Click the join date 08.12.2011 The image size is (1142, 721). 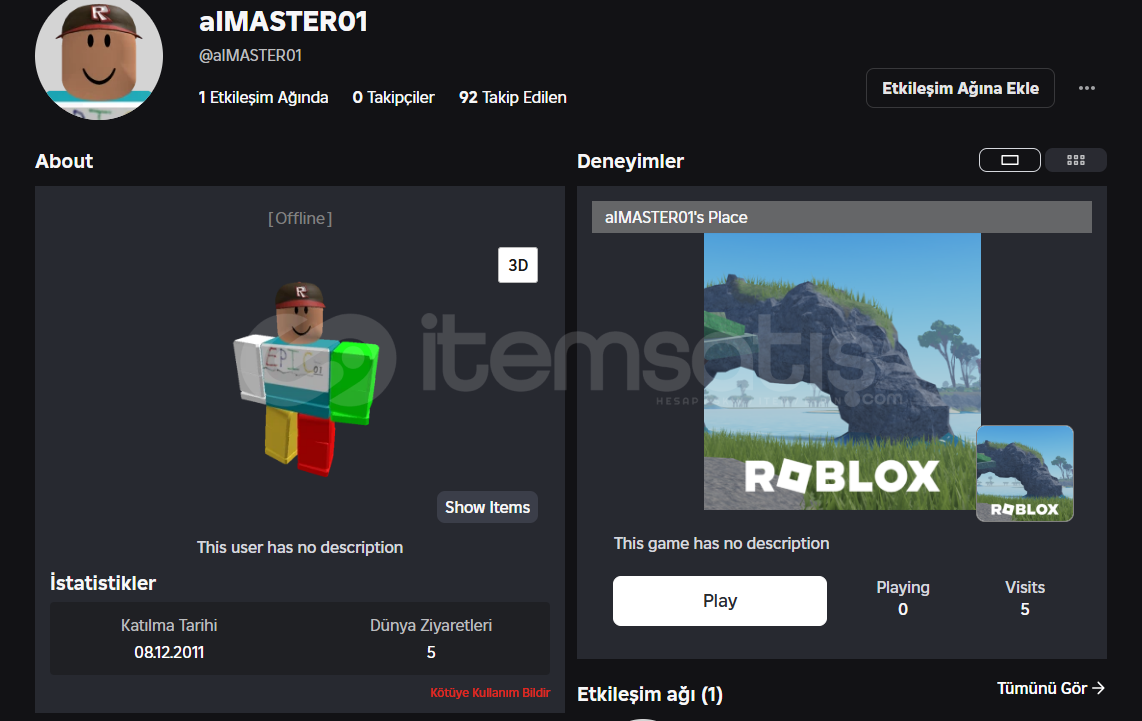[169, 653]
